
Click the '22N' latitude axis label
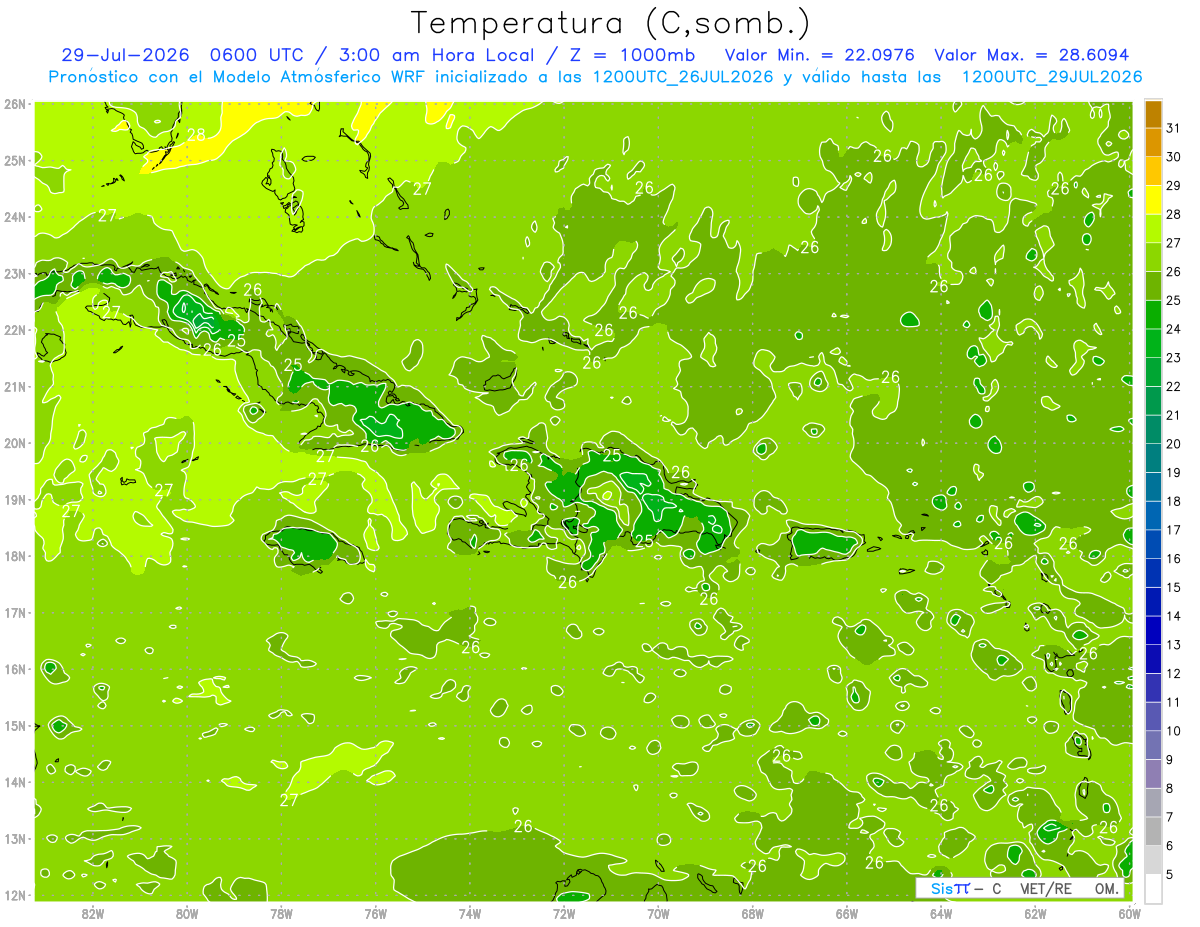click(x=15, y=330)
